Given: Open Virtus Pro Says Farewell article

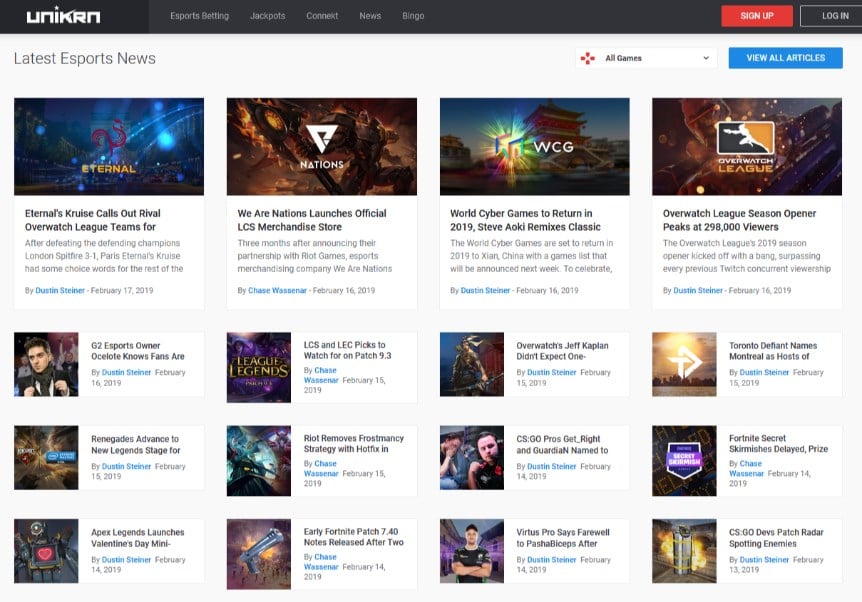Looking at the screenshot, I should [x=563, y=538].
